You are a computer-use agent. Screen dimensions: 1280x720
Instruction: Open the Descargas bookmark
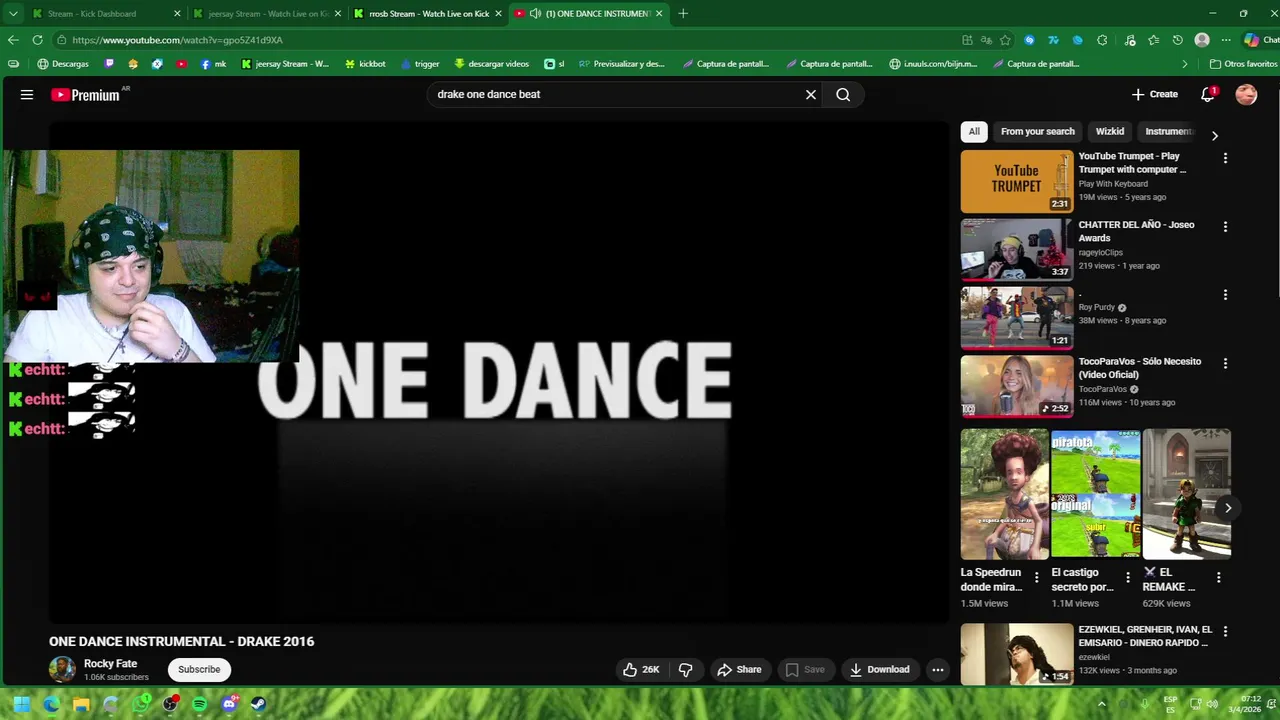62,64
